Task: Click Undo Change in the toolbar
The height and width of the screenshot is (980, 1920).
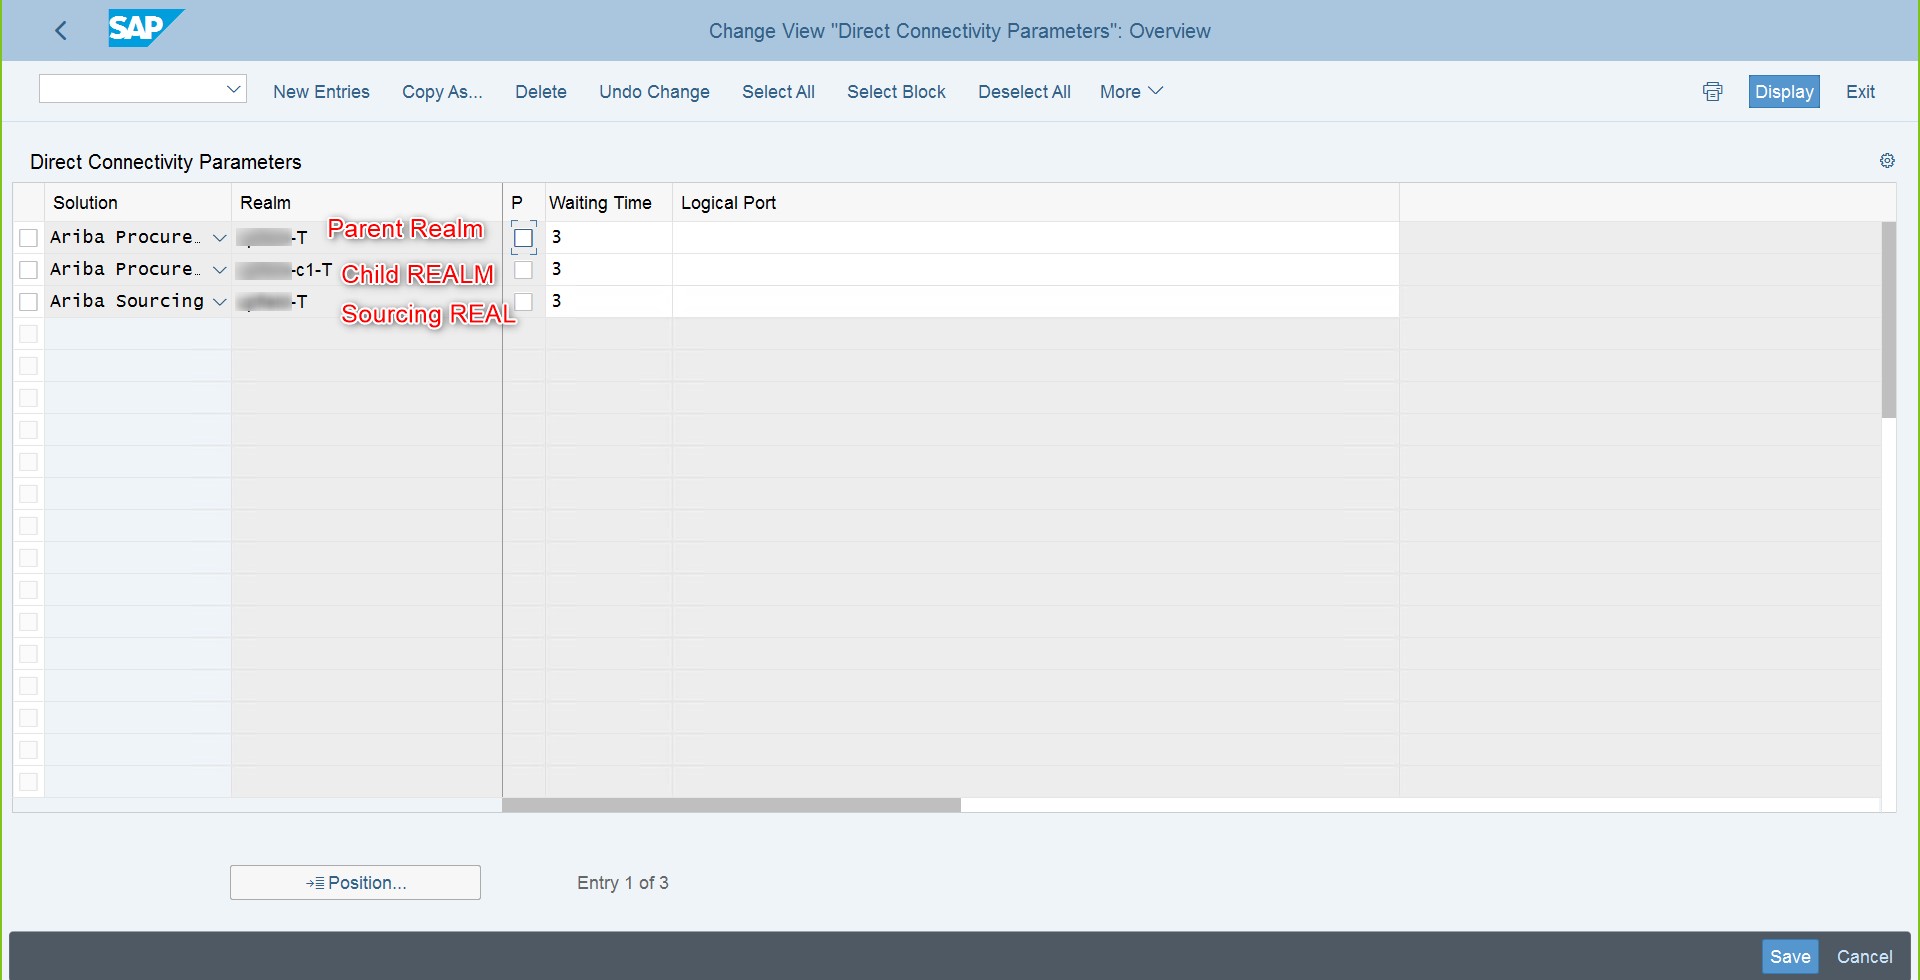Action: coord(654,91)
